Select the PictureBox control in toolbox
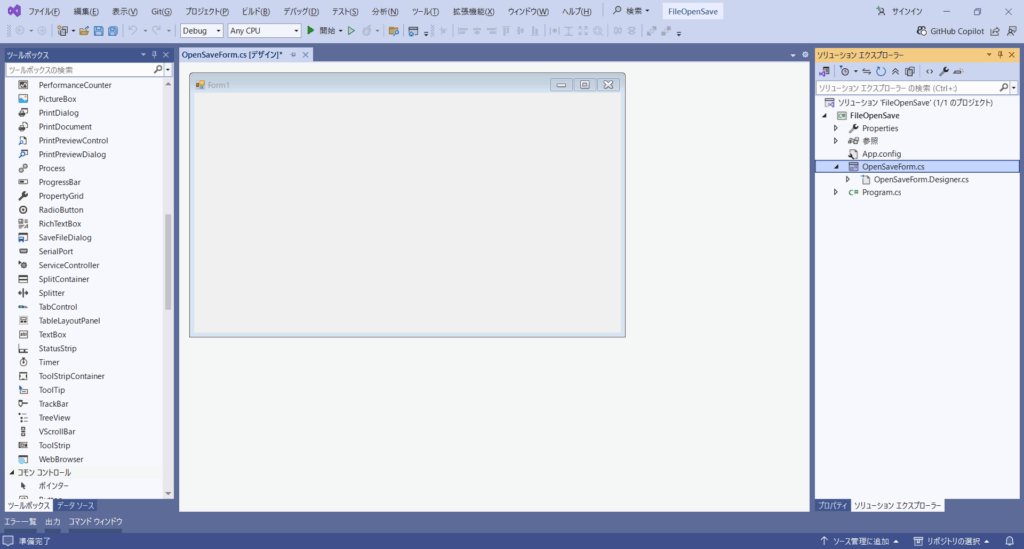The image size is (1024, 549). (x=57, y=99)
